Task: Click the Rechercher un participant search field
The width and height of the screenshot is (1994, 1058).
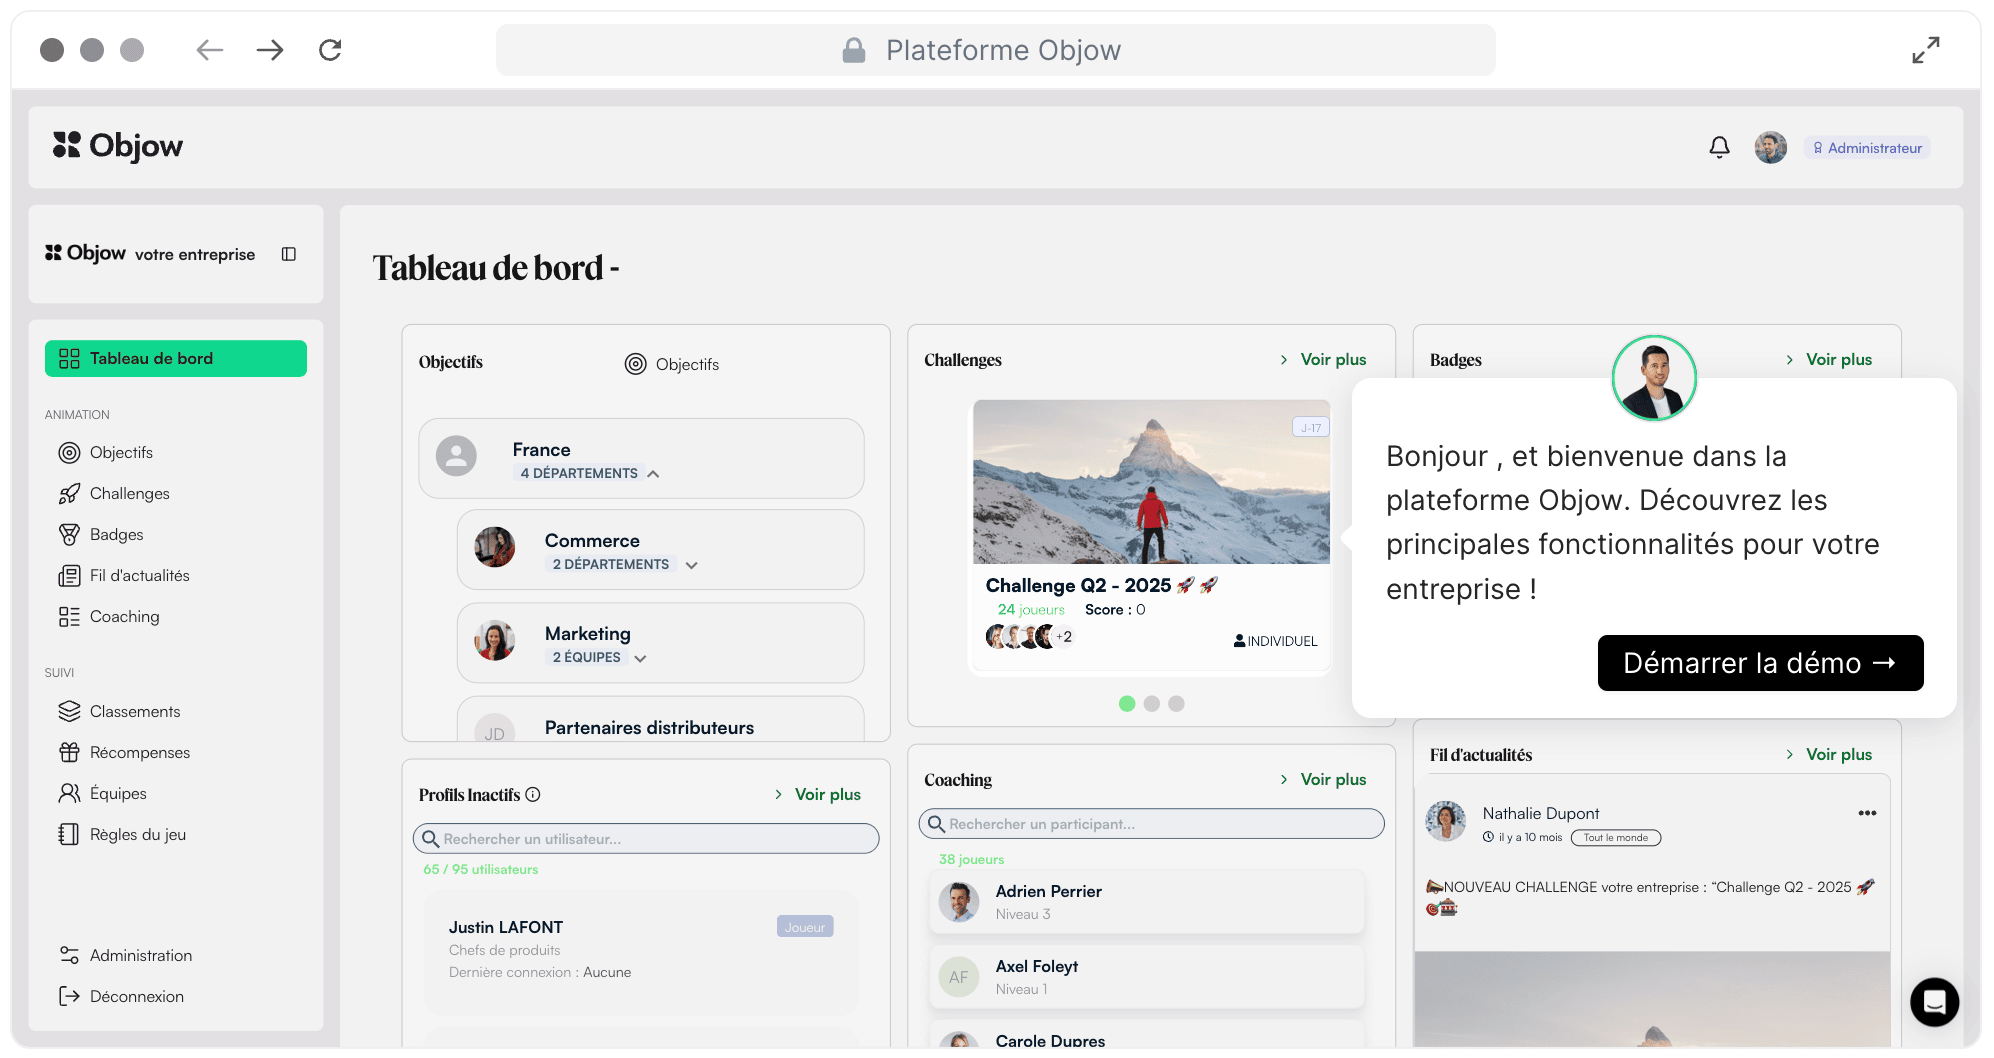Action: [1151, 823]
